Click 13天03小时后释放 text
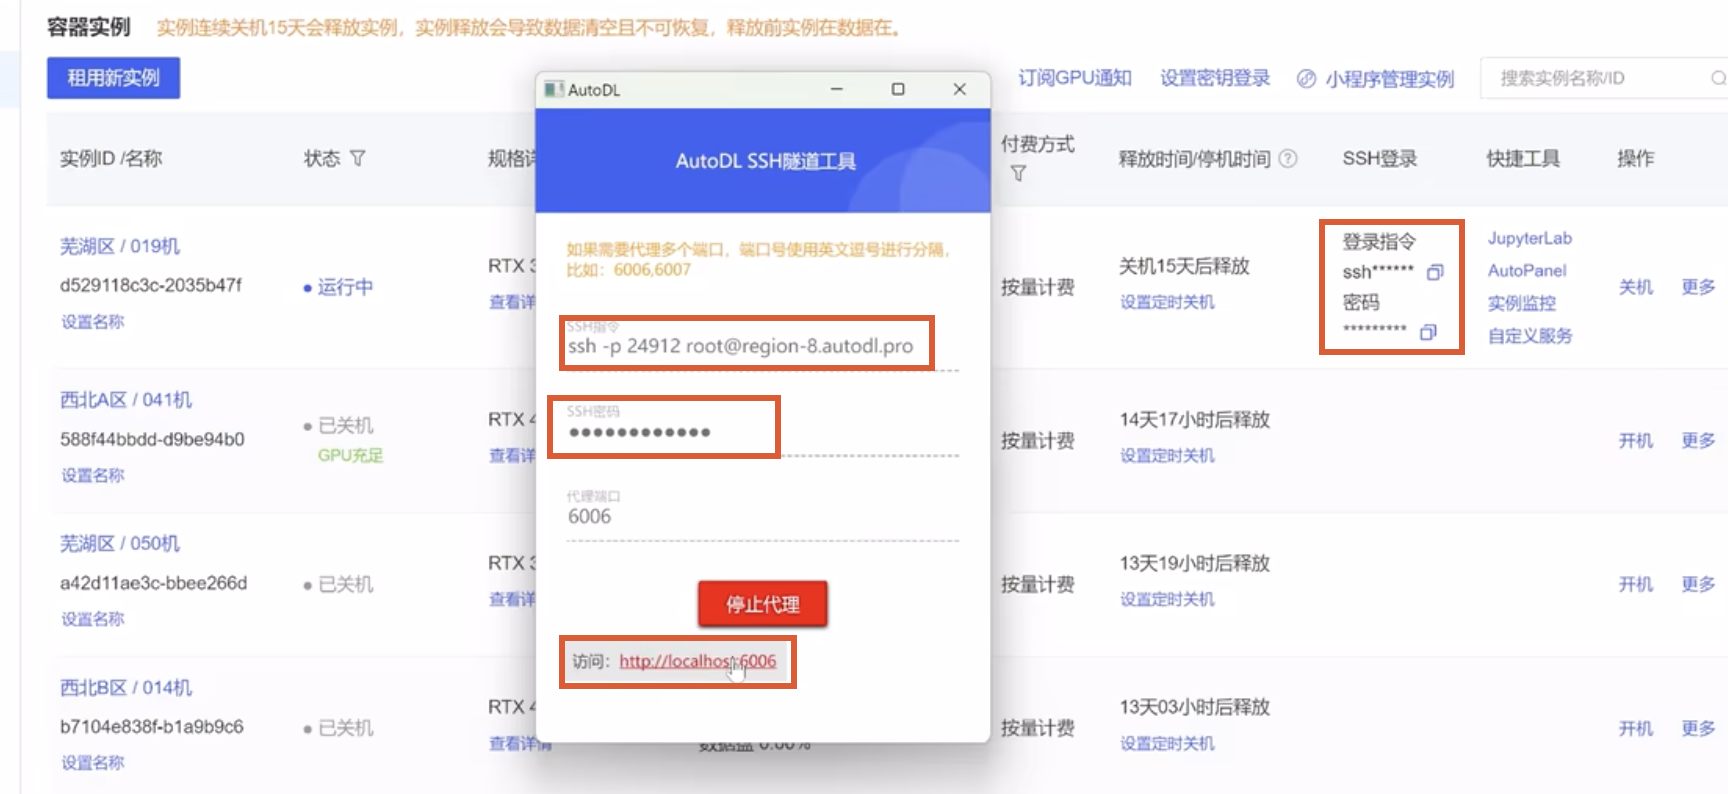 [x=1194, y=707]
